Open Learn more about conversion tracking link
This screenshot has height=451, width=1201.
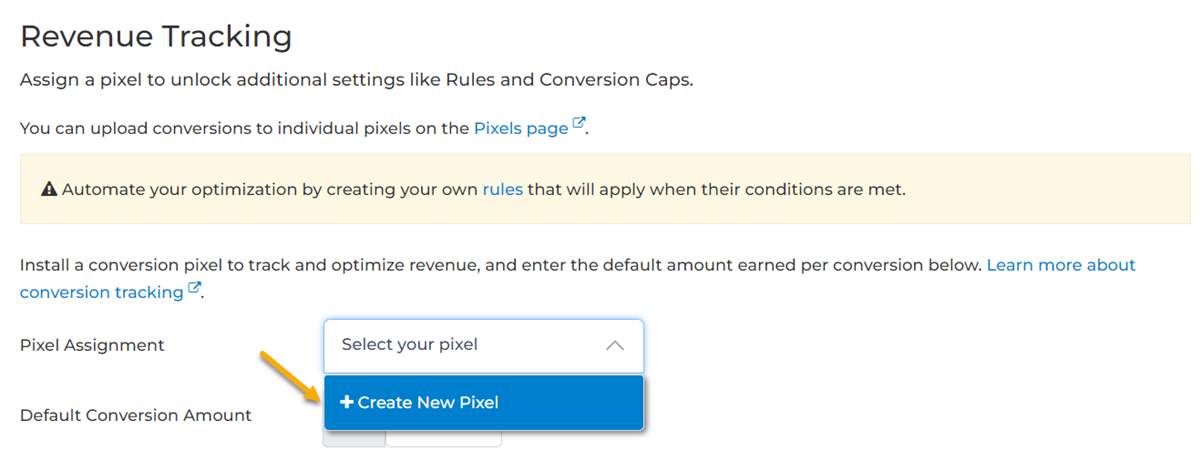click(1060, 265)
